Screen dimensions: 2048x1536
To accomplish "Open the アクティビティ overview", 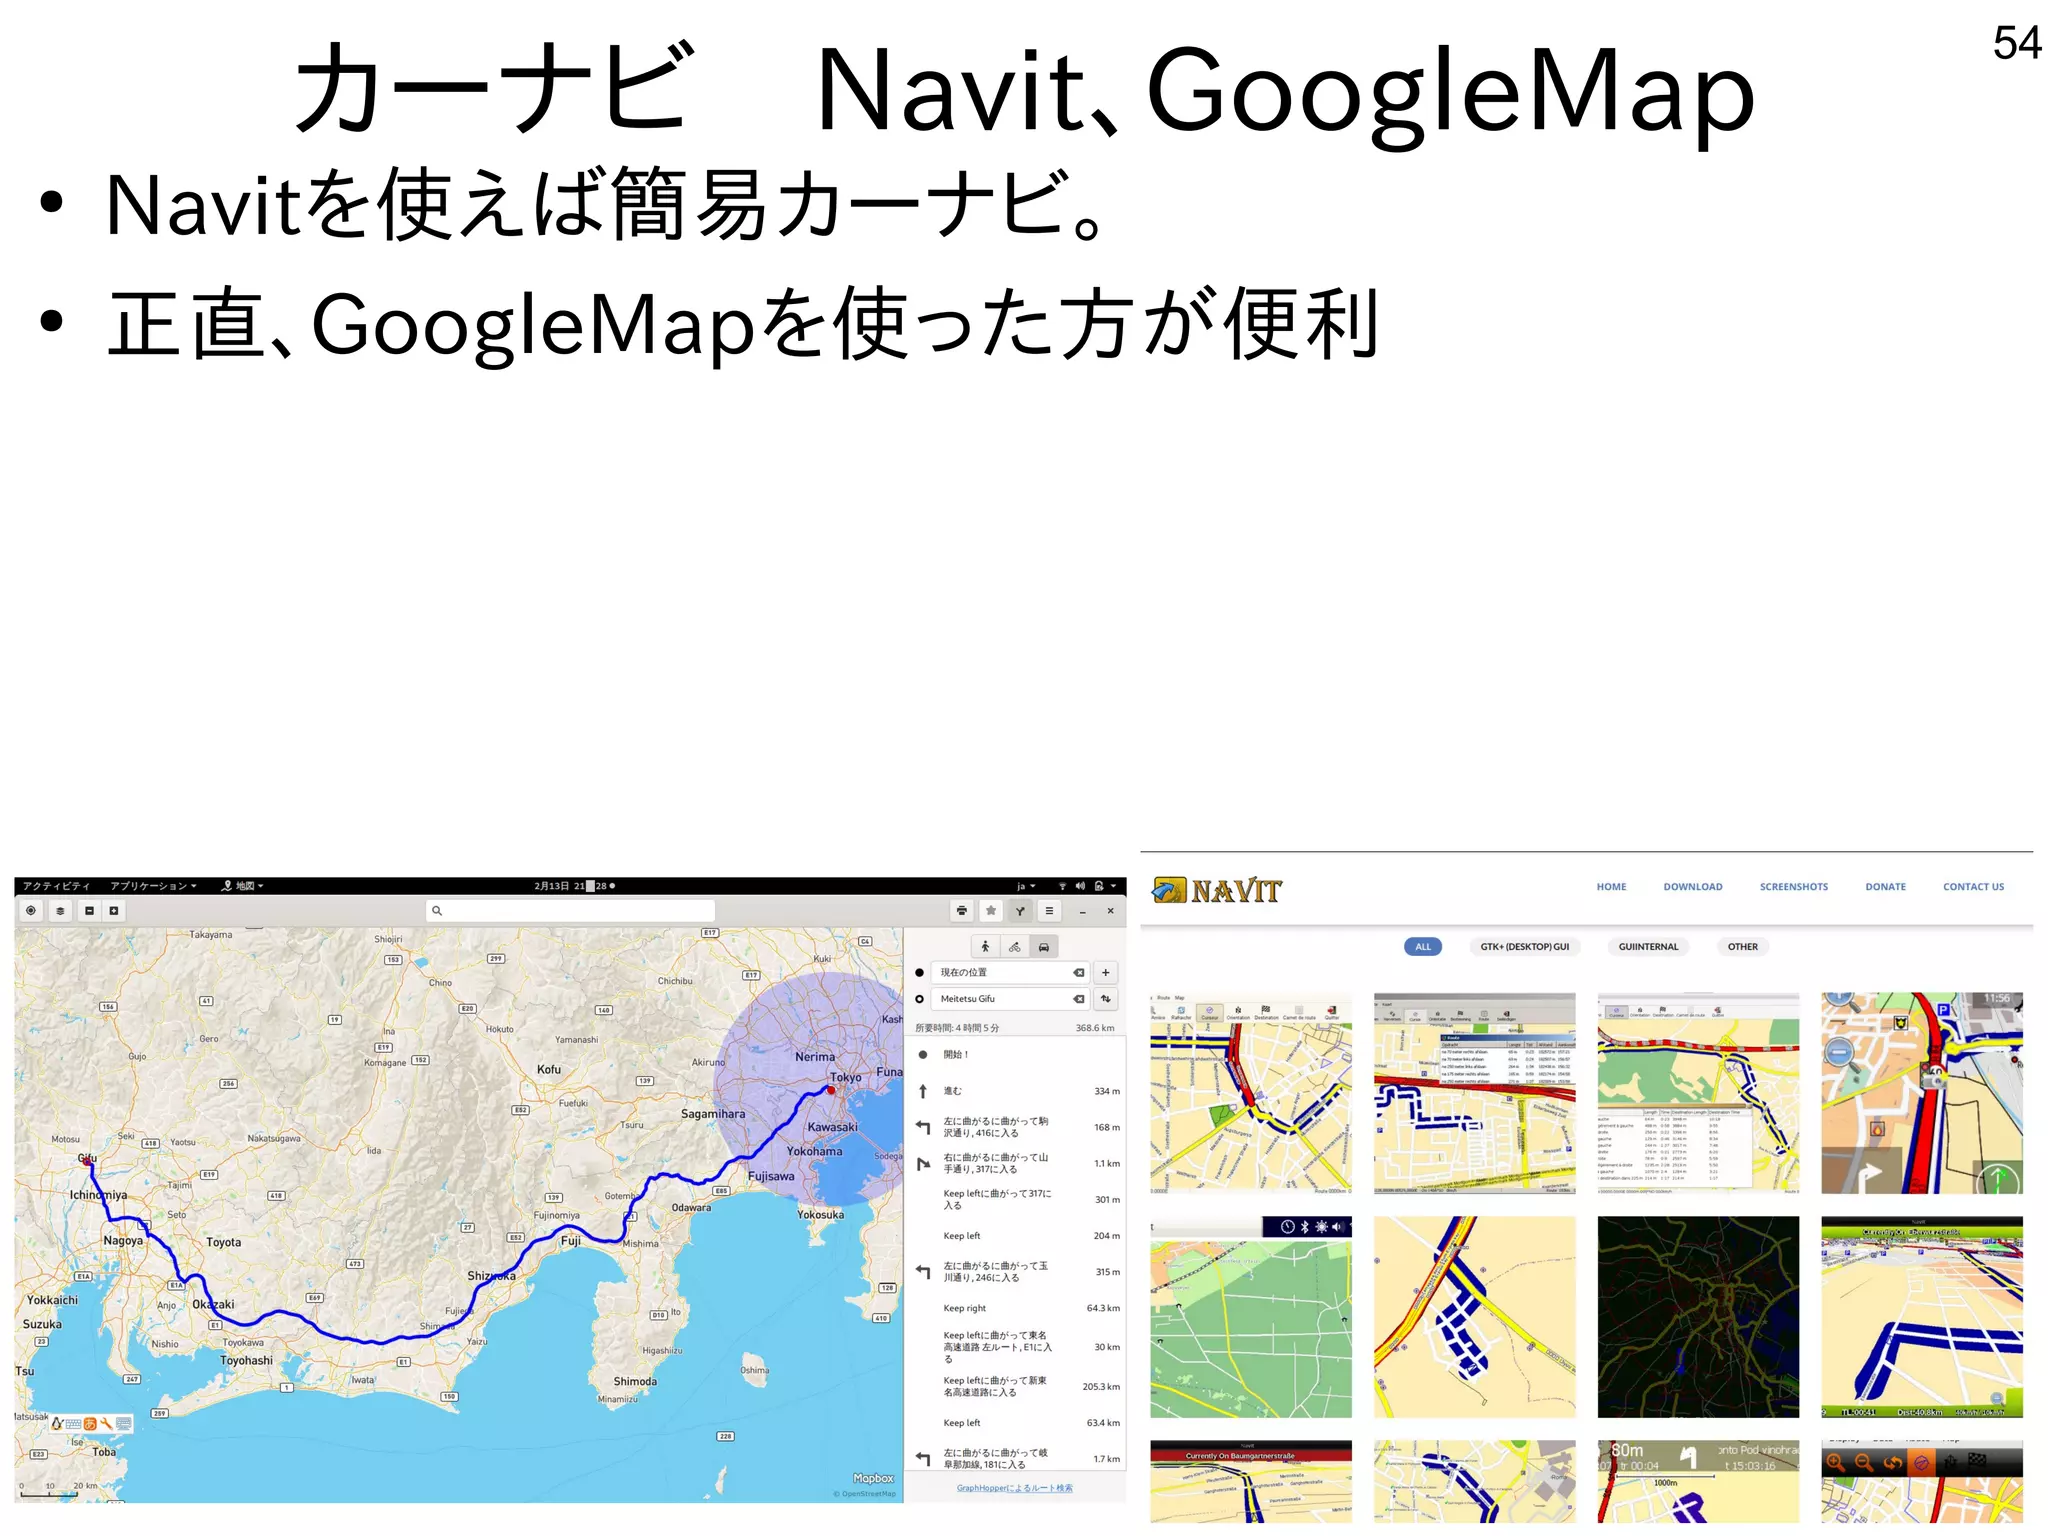I will coord(57,886).
